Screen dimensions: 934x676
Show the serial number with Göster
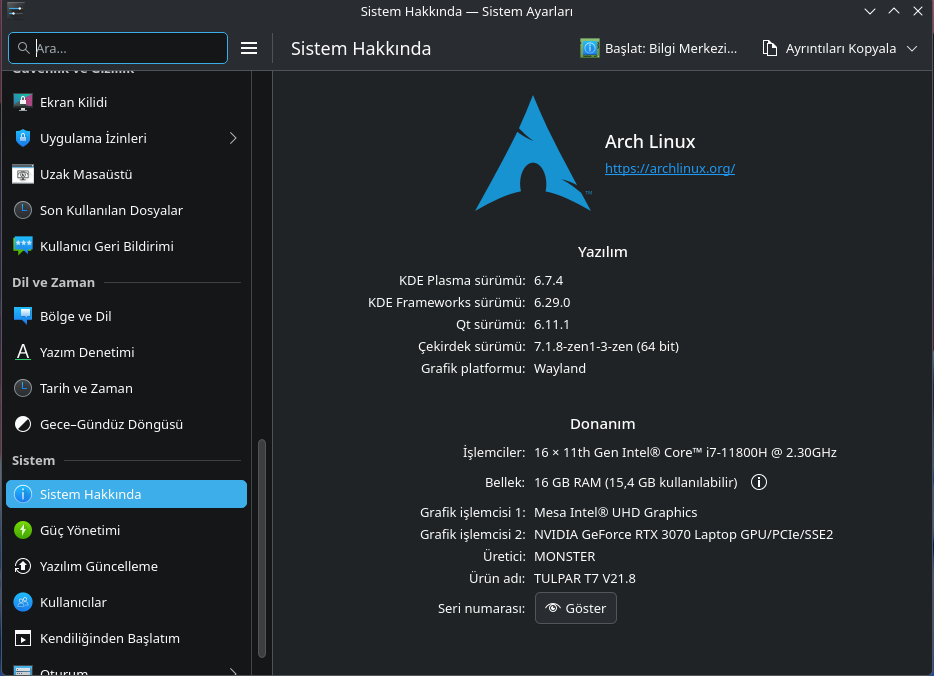click(575, 608)
